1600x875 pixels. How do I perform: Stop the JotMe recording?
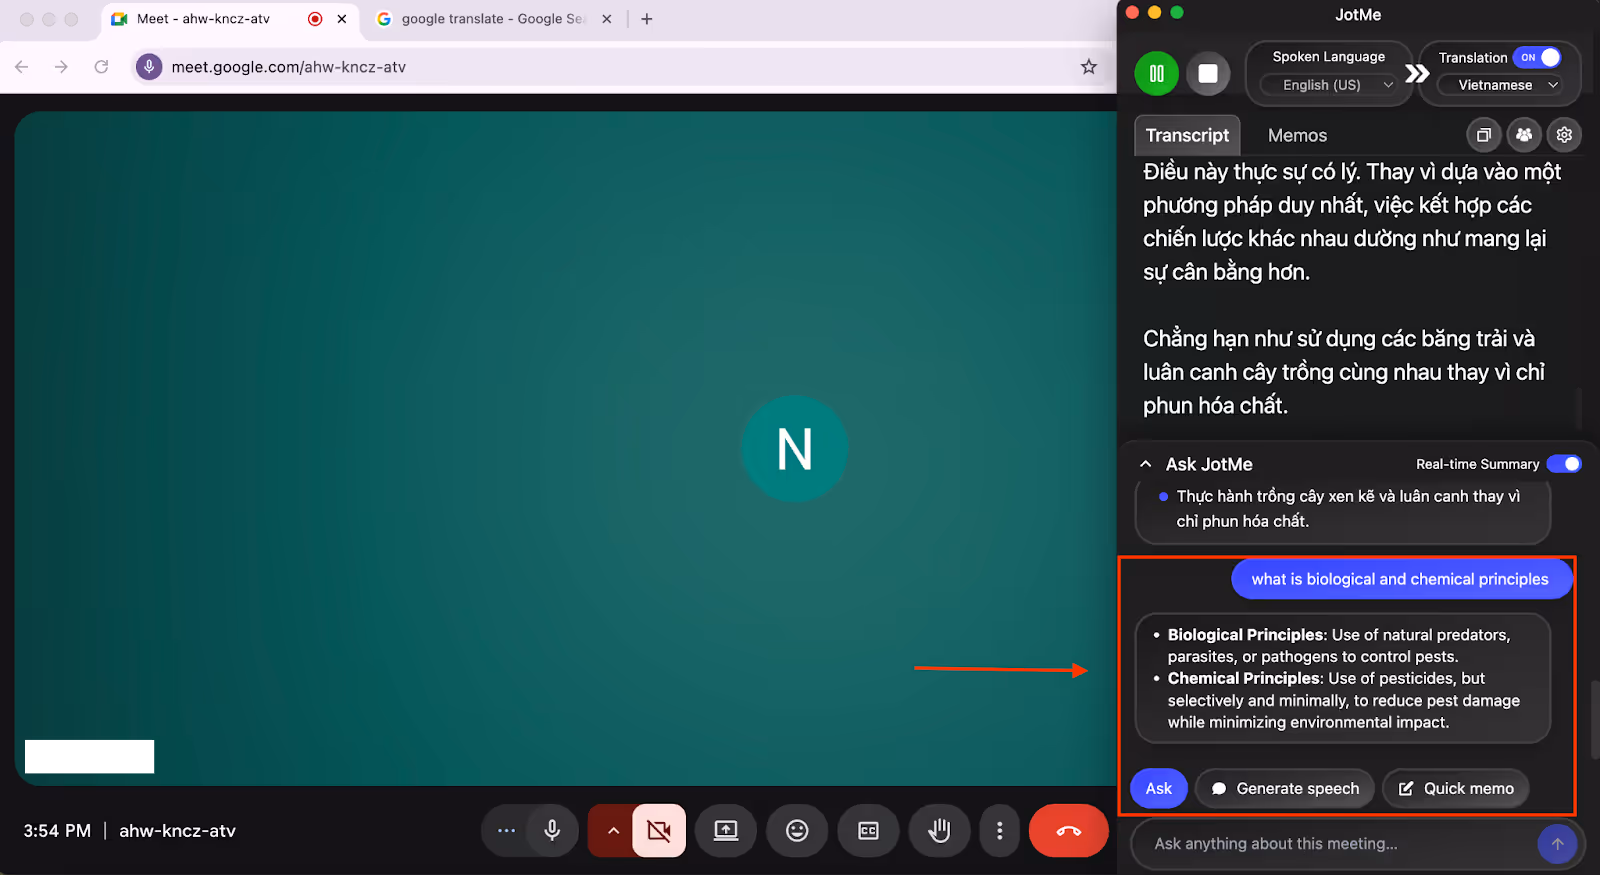1208,74
